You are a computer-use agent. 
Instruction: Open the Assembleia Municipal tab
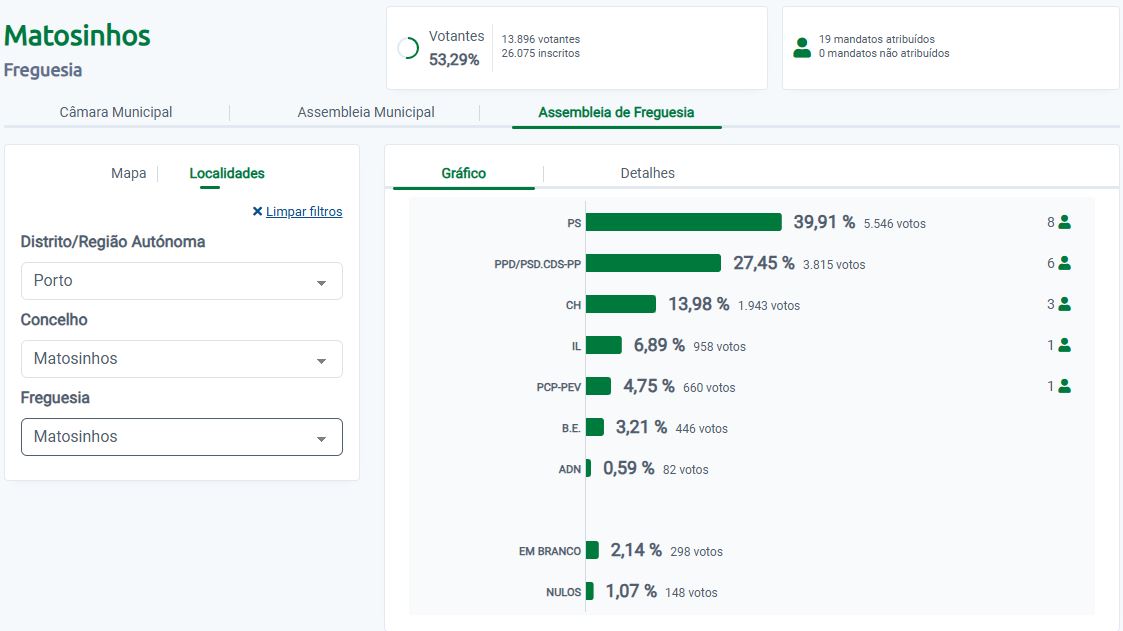[x=366, y=113]
